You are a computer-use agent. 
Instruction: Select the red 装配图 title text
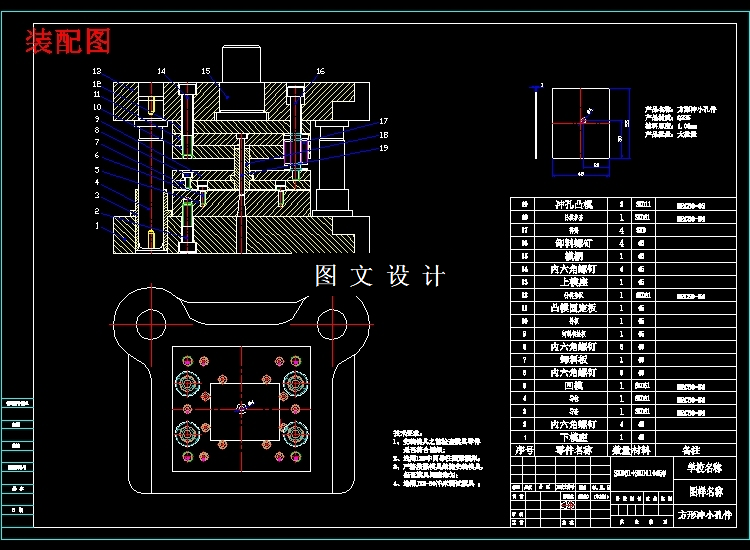point(68,41)
